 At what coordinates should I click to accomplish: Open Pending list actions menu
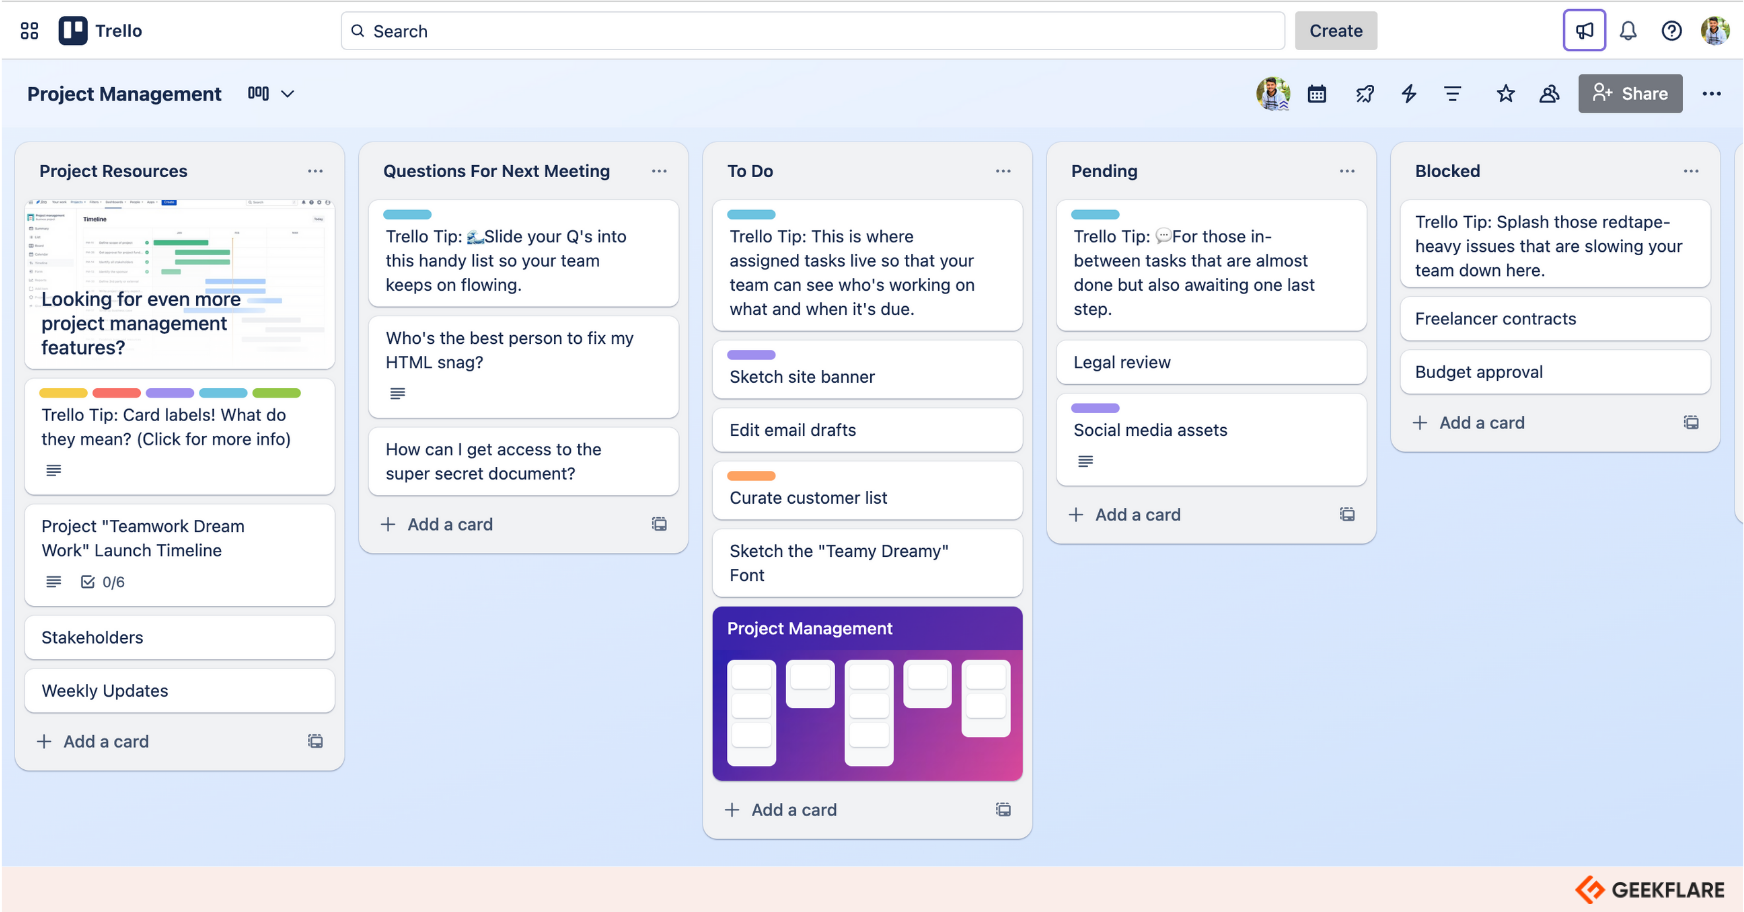pos(1347,171)
